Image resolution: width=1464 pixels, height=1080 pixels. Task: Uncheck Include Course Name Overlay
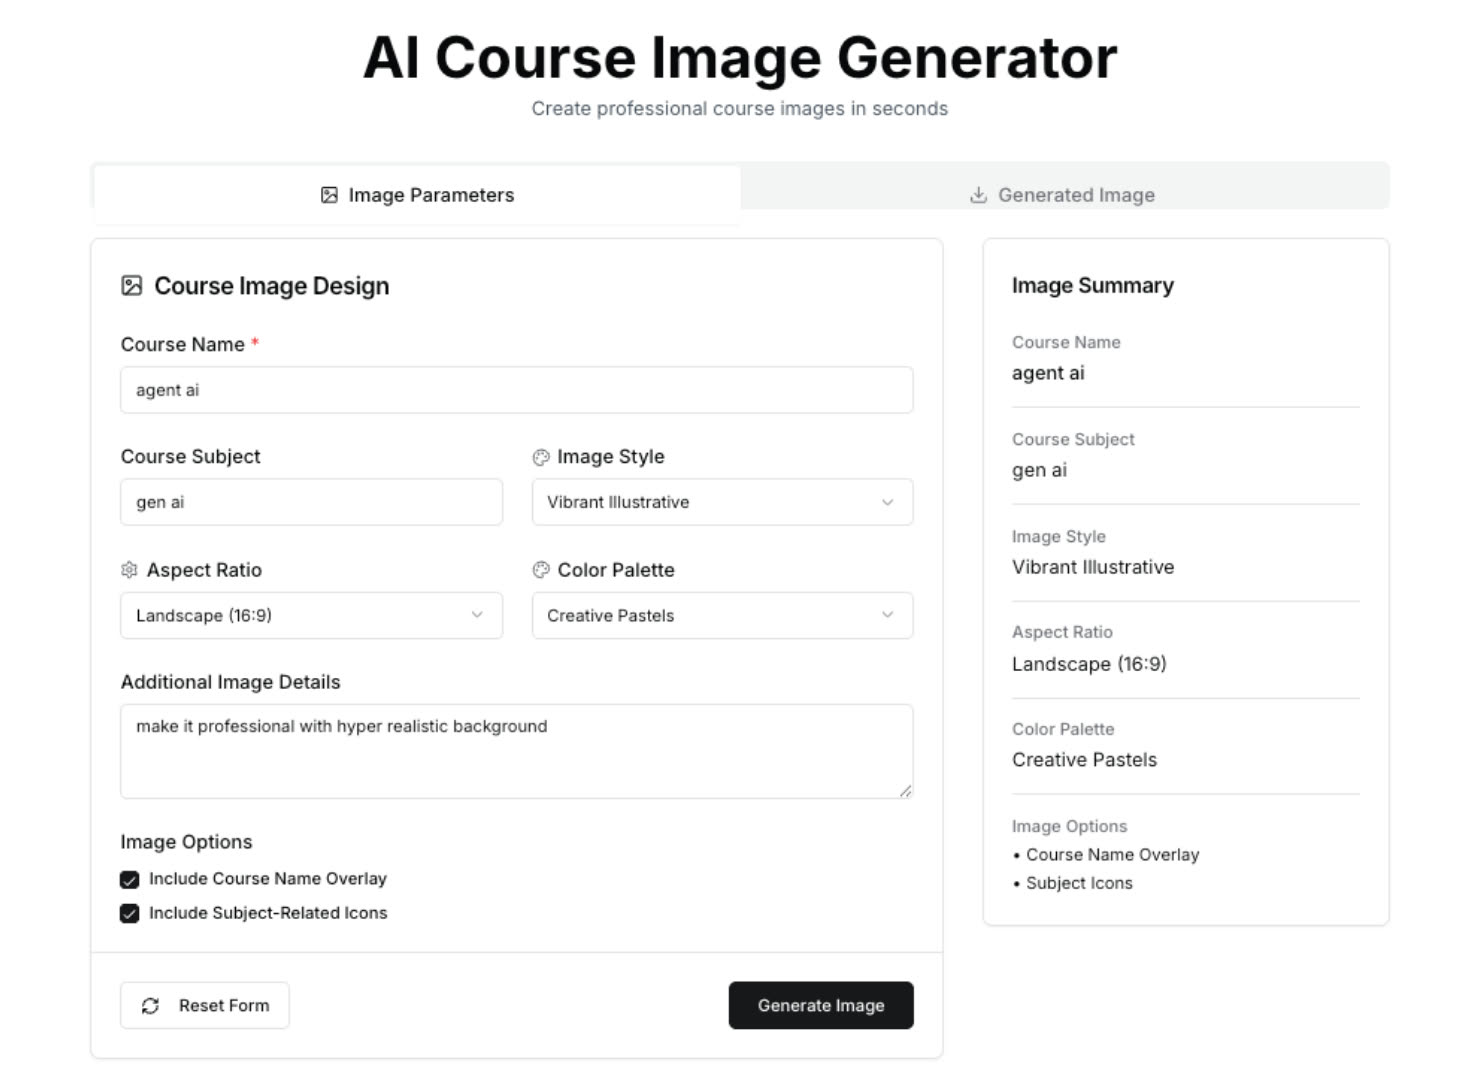pyautogui.click(x=130, y=880)
